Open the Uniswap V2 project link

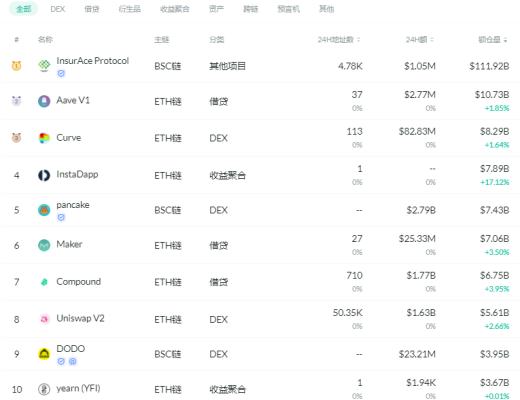click(80, 318)
